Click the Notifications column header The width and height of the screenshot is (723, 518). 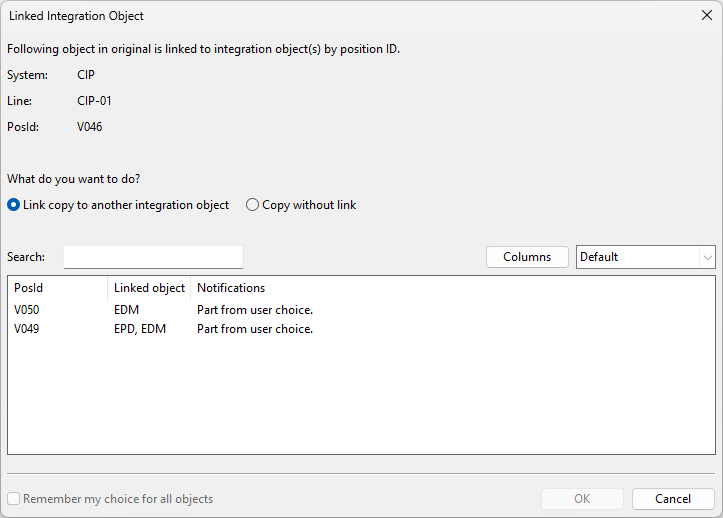(231, 288)
